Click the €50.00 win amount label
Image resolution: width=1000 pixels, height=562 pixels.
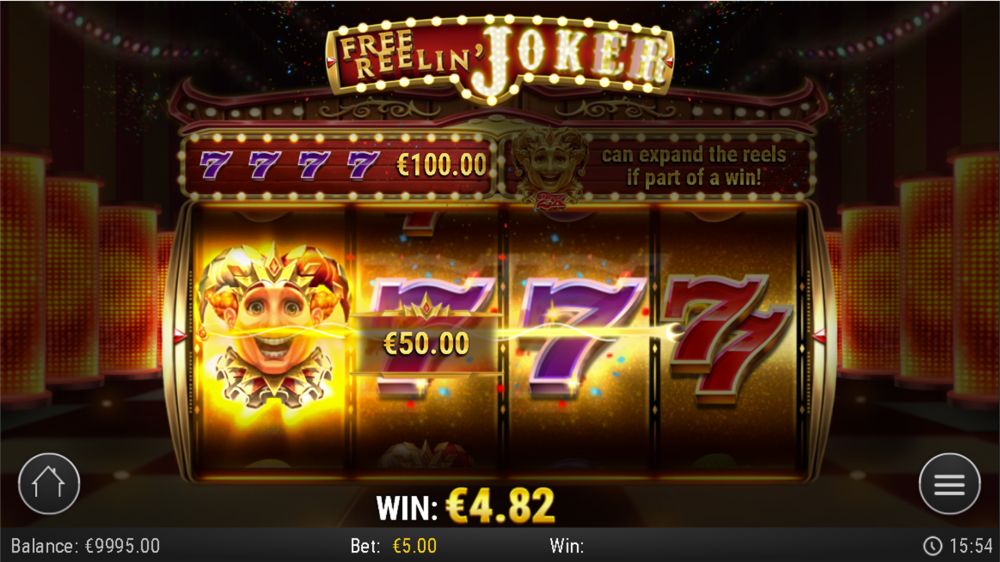tap(426, 344)
